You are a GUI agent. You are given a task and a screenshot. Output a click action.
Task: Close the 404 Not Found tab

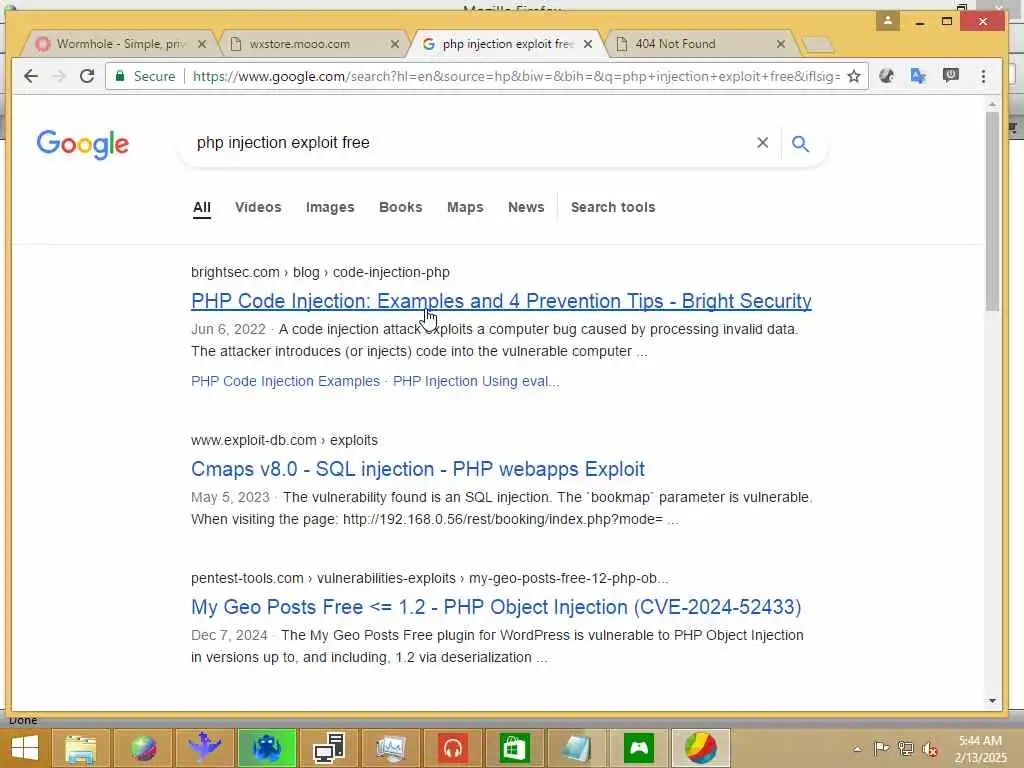[780, 44]
